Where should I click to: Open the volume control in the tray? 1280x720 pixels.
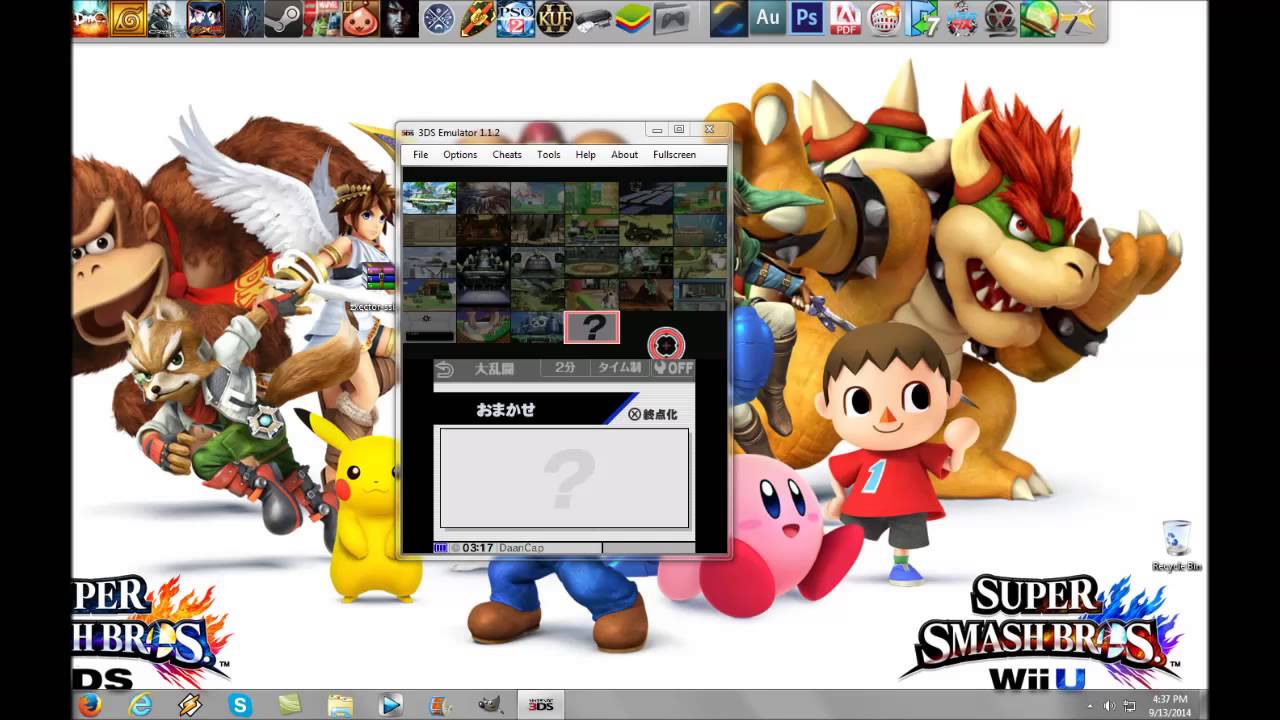[1108, 706]
